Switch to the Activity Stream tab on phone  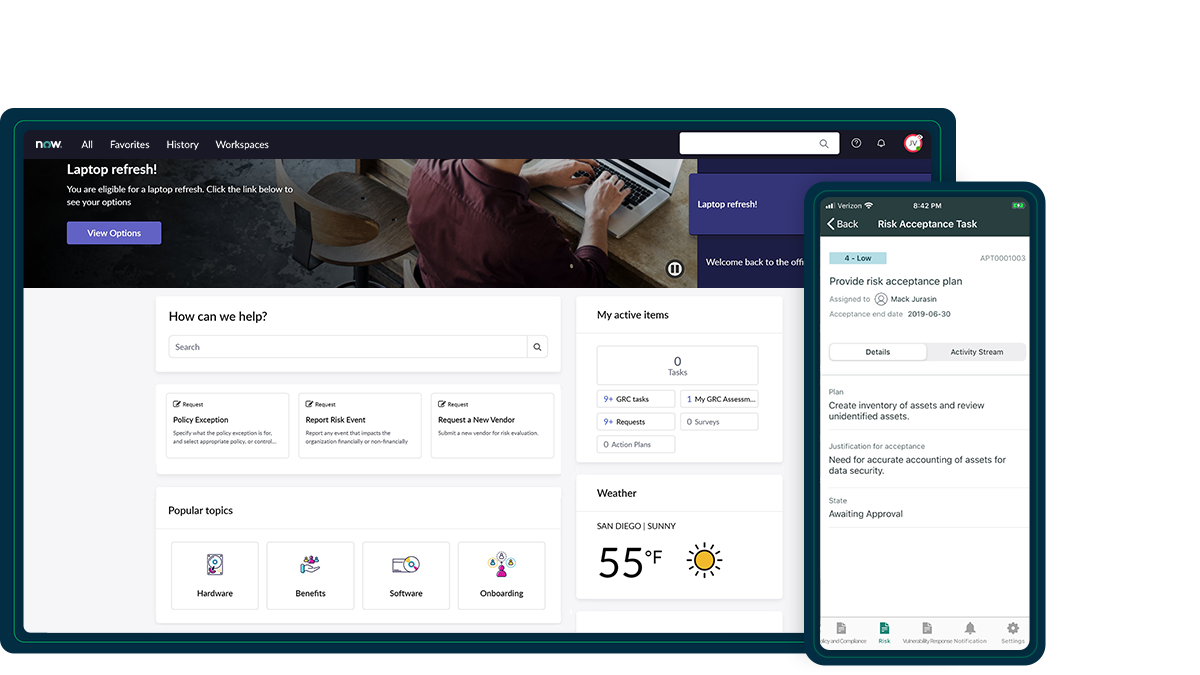977,352
